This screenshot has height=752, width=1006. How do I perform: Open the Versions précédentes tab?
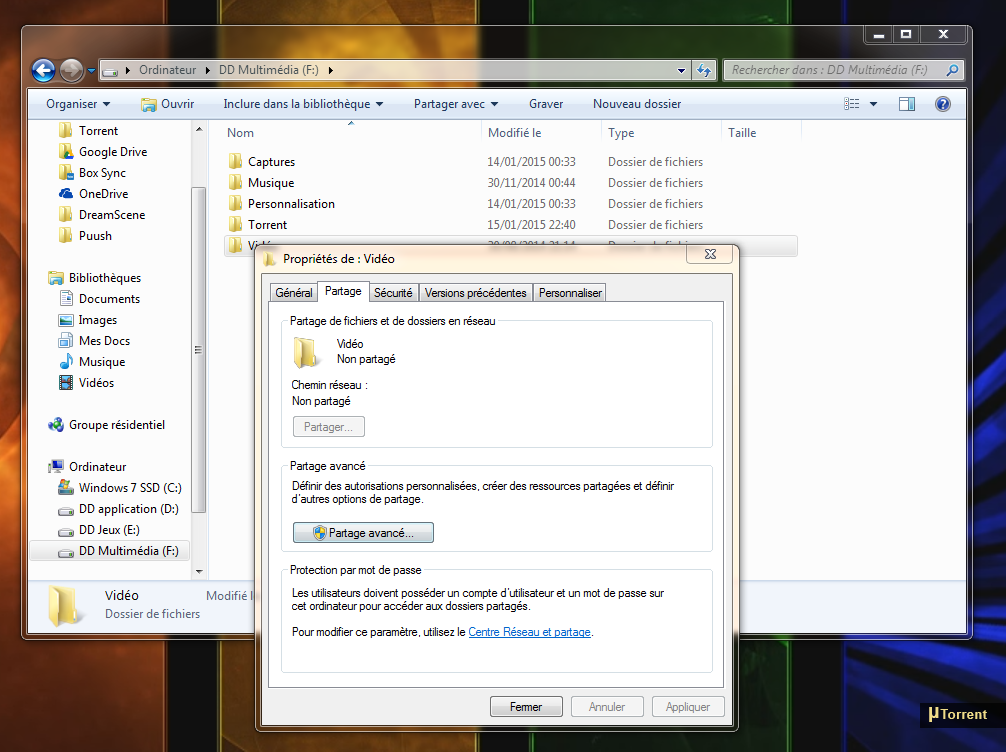tap(475, 293)
